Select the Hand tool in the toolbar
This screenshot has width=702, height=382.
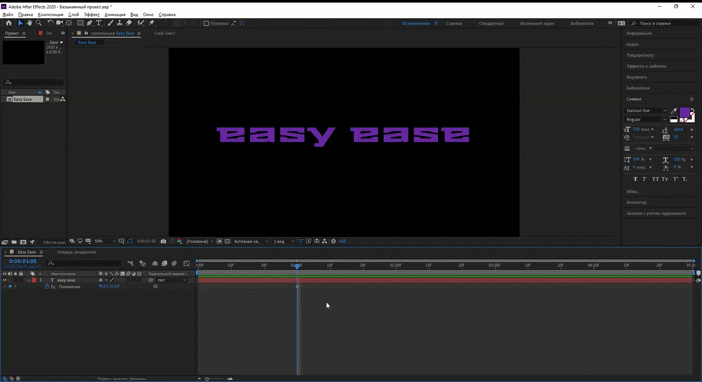[30, 23]
